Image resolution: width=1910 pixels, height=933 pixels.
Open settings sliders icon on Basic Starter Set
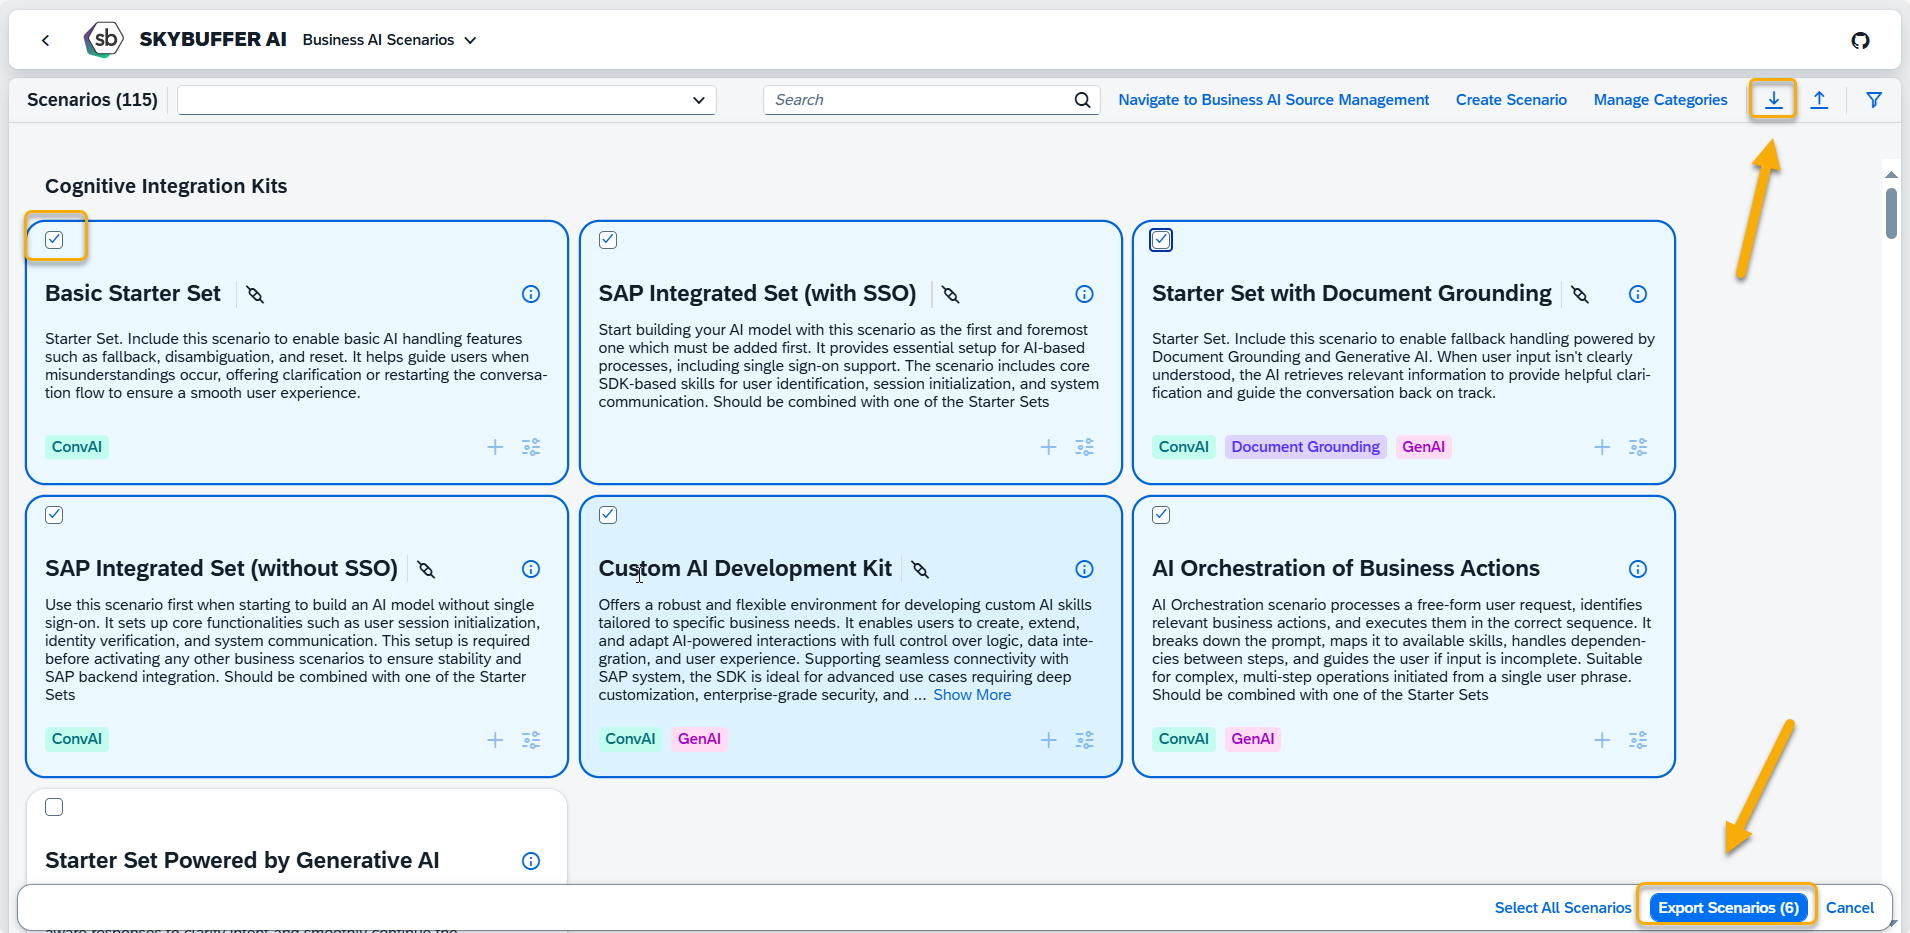[x=531, y=447]
